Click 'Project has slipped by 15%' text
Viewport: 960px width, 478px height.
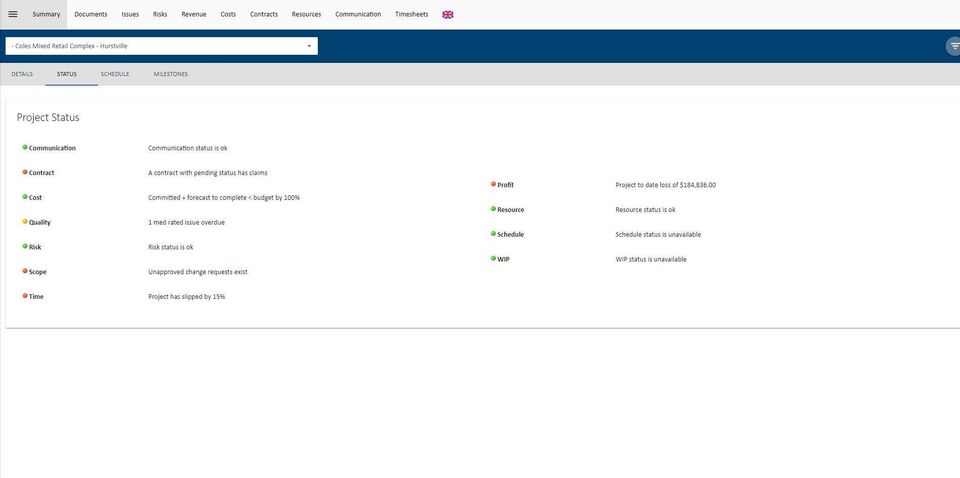click(187, 297)
